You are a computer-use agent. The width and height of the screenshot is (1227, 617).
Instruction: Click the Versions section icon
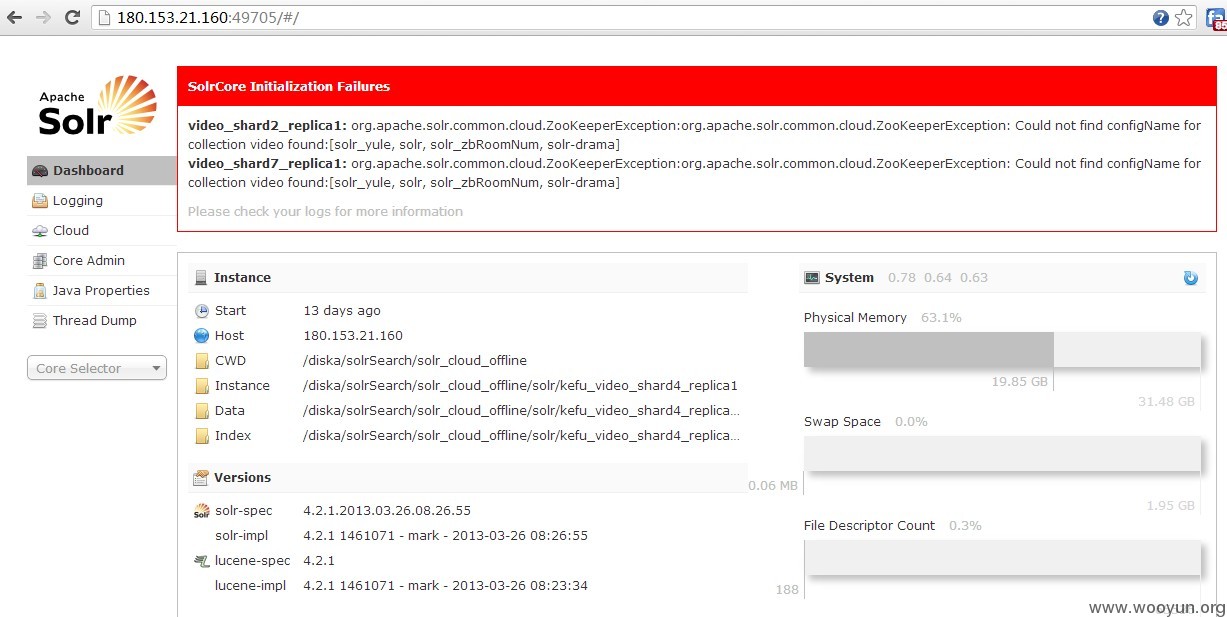[x=201, y=478]
